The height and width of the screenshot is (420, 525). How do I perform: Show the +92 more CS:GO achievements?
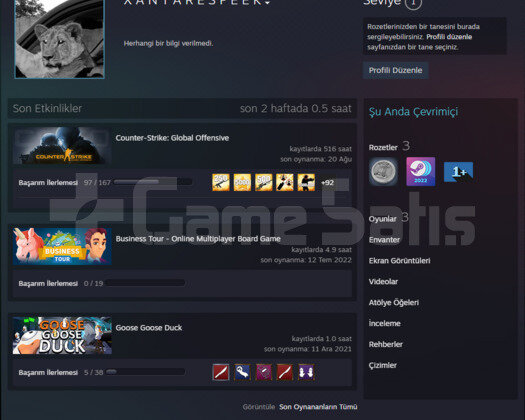(x=327, y=183)
